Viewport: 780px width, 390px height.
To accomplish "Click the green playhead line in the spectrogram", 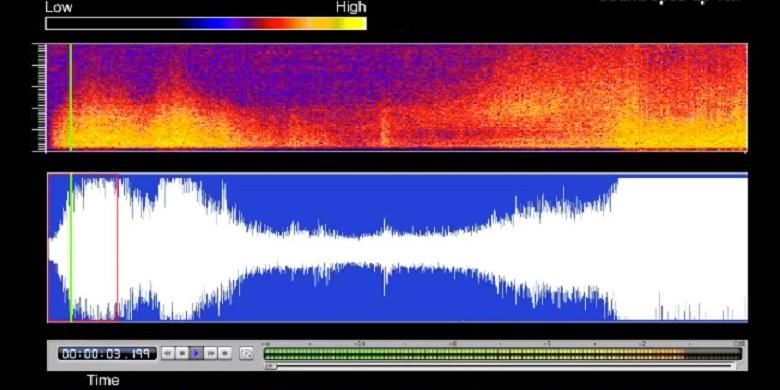I will click(71, 98).
